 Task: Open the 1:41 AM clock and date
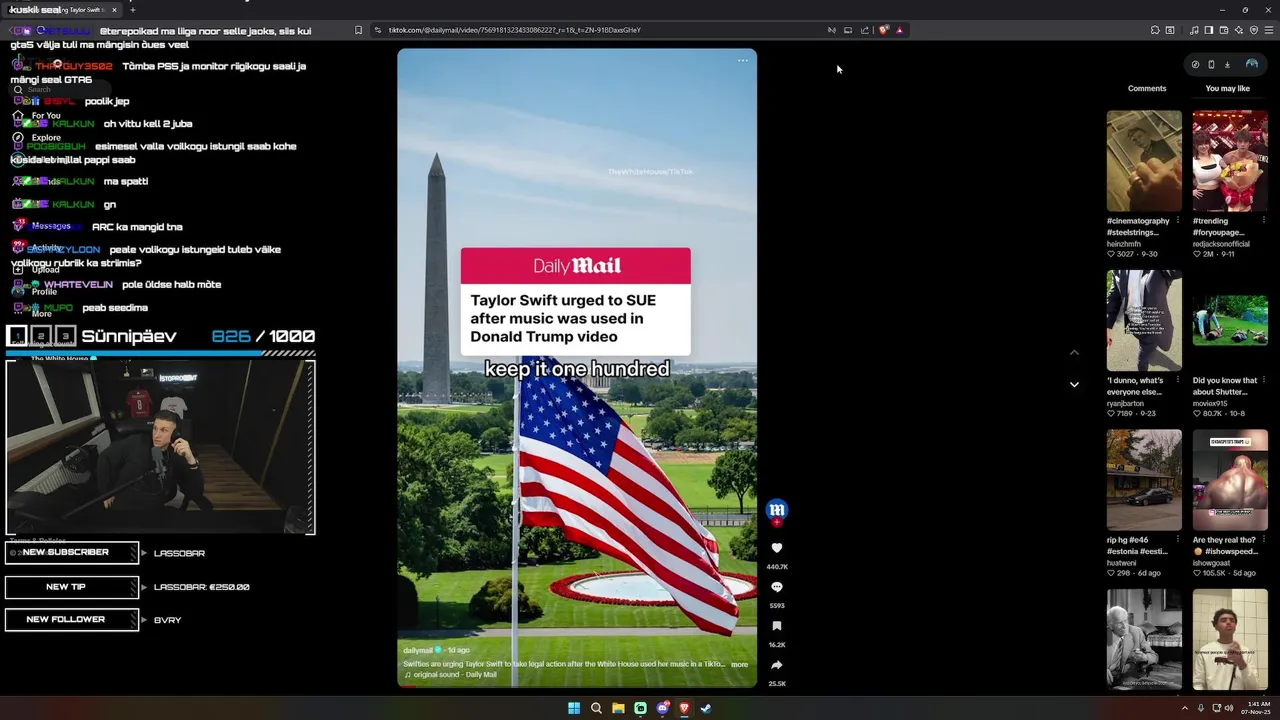1258,708
